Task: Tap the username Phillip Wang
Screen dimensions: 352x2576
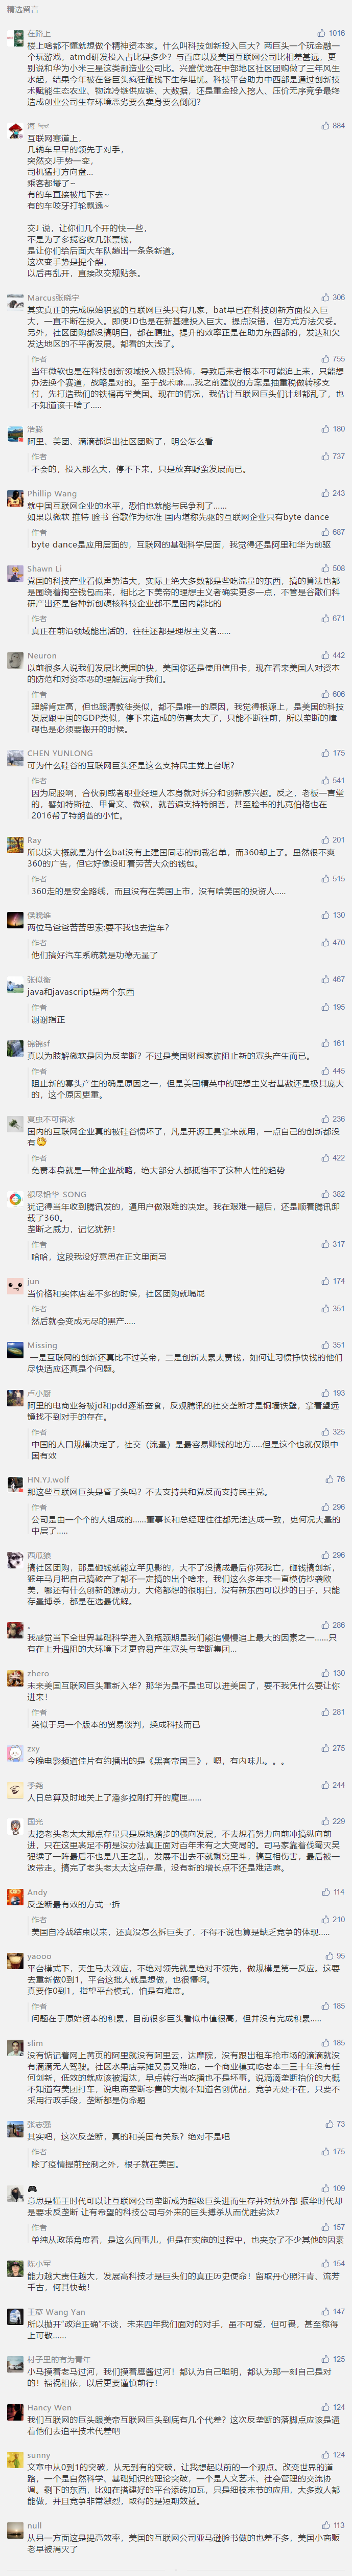Action: (52, 493)
